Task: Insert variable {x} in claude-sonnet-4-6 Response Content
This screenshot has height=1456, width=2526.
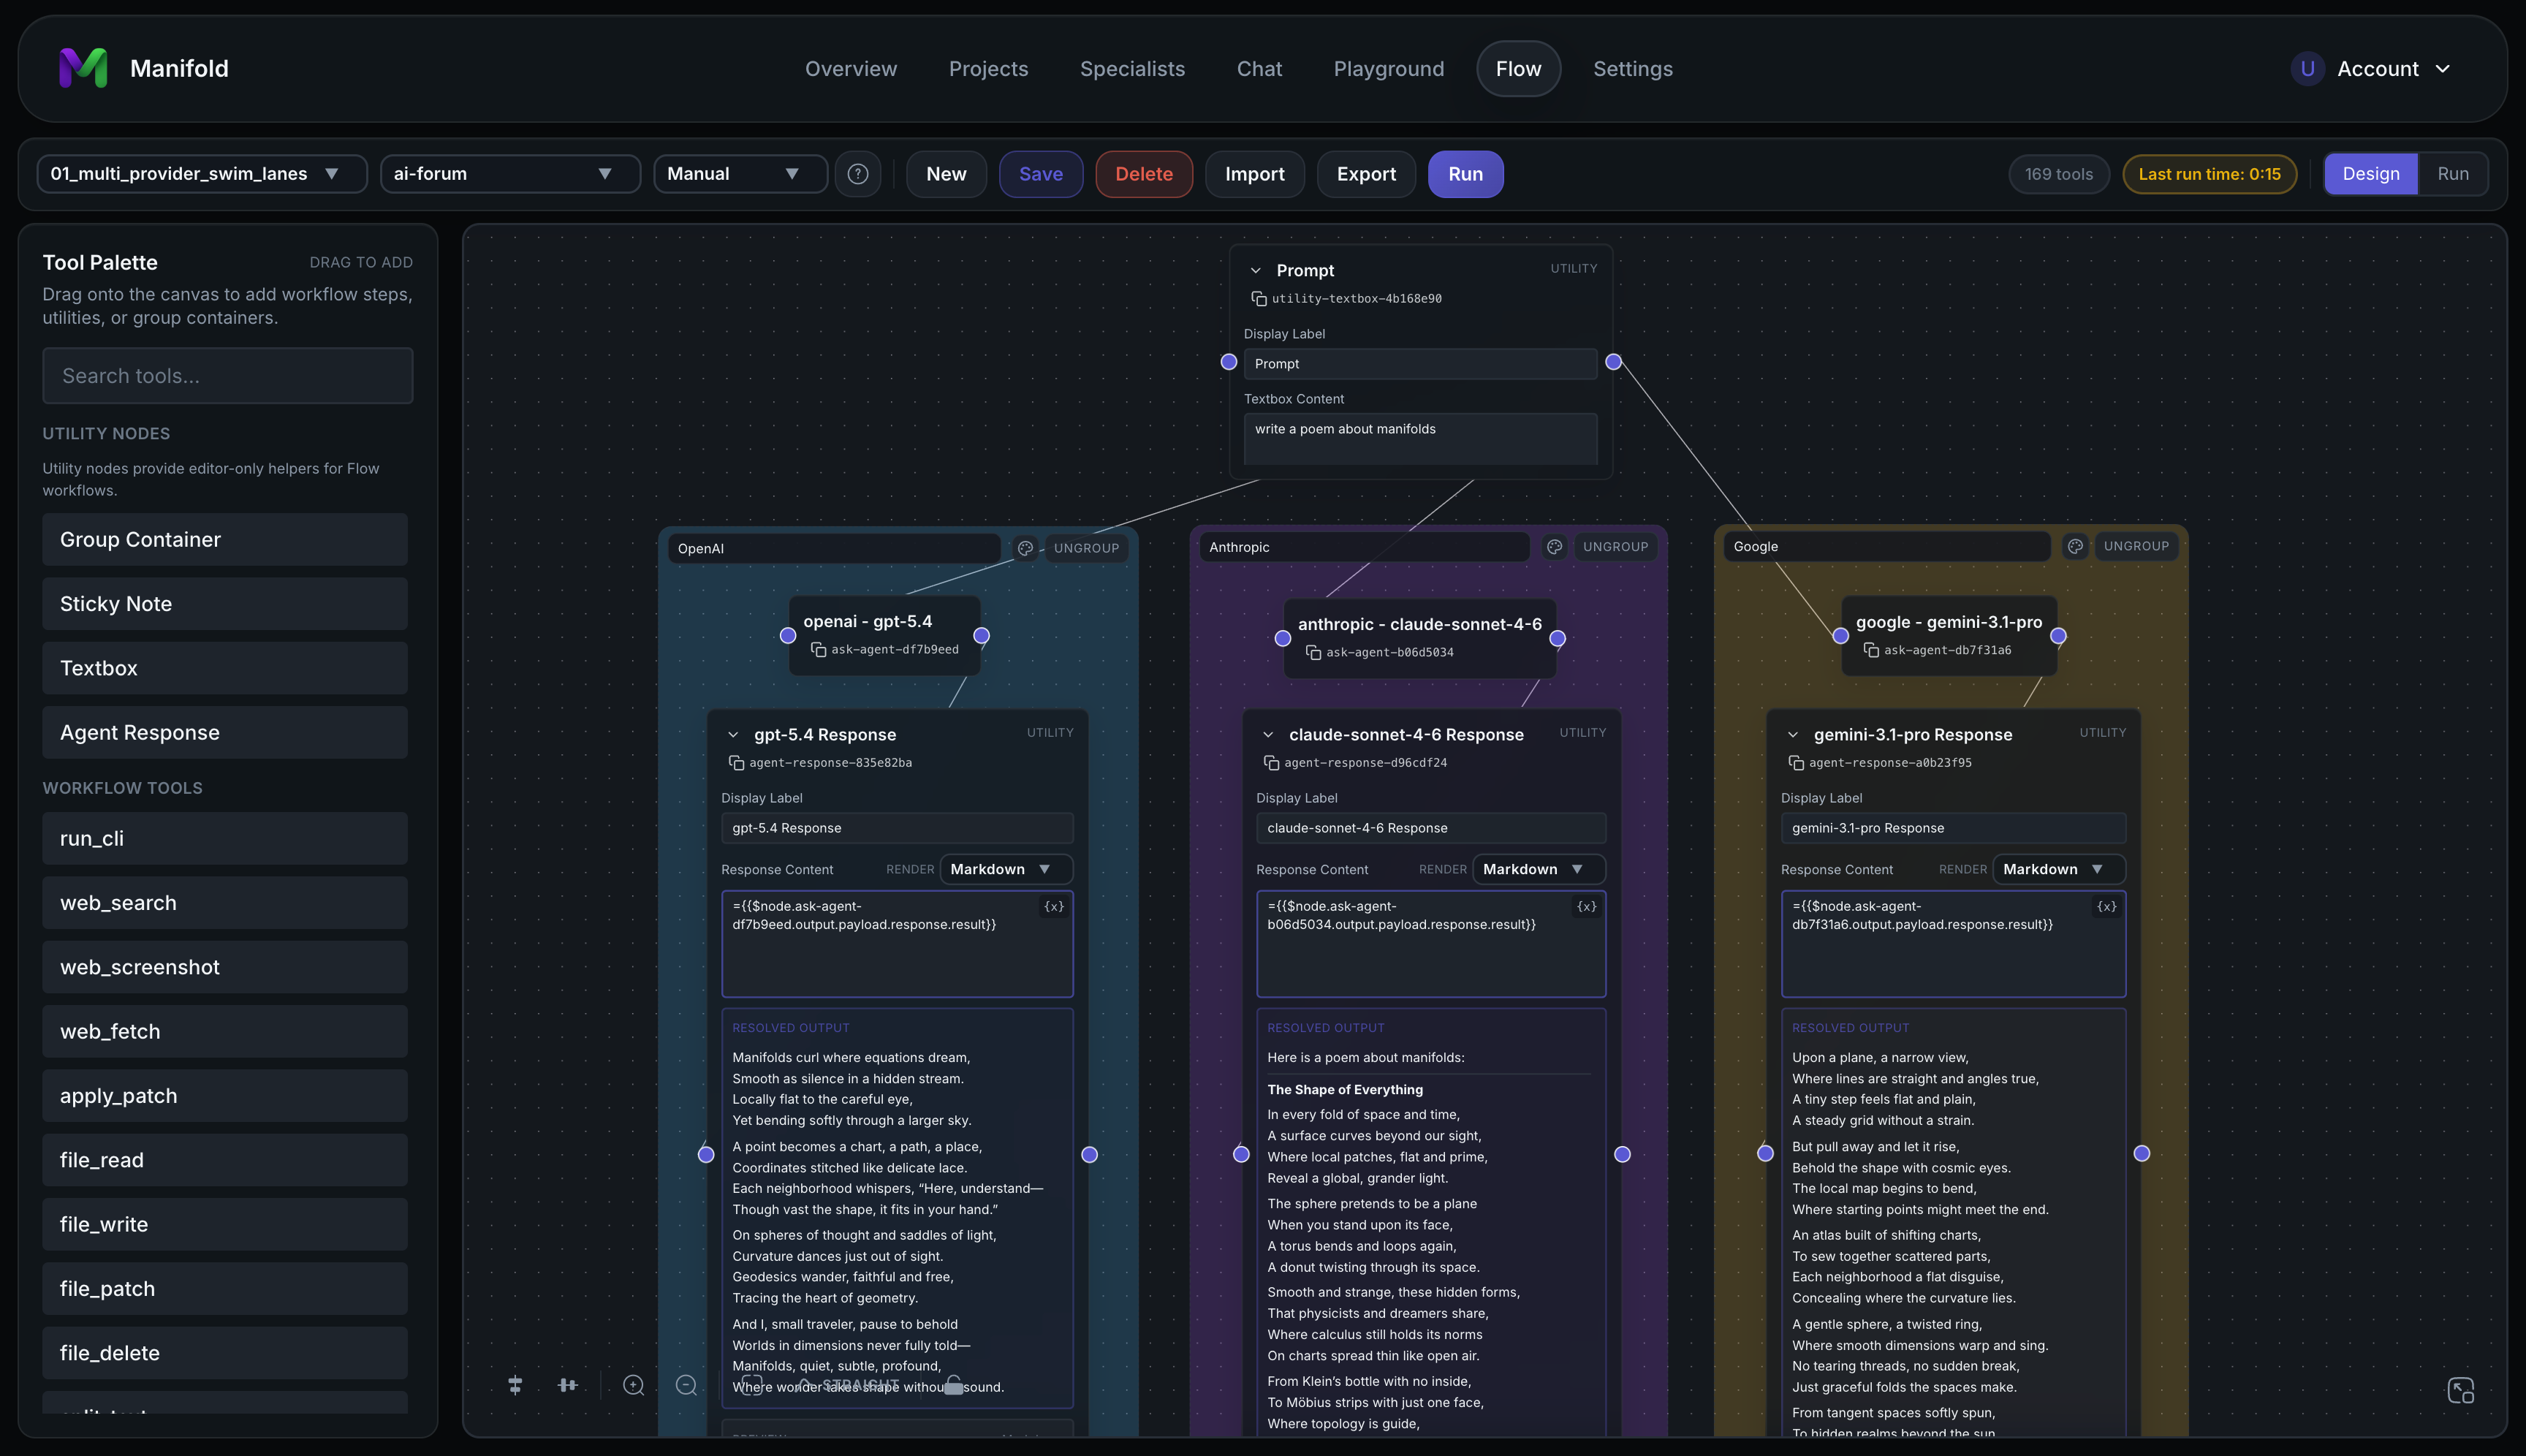Action: point(1586,907)
